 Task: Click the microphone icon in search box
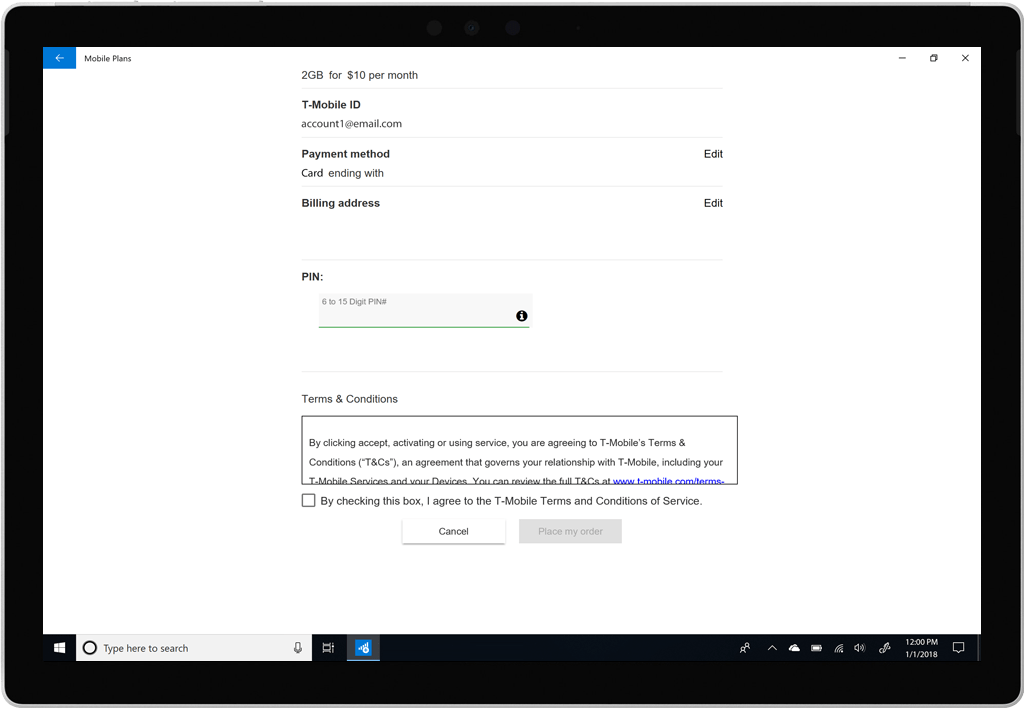click(x=298, y=648)
